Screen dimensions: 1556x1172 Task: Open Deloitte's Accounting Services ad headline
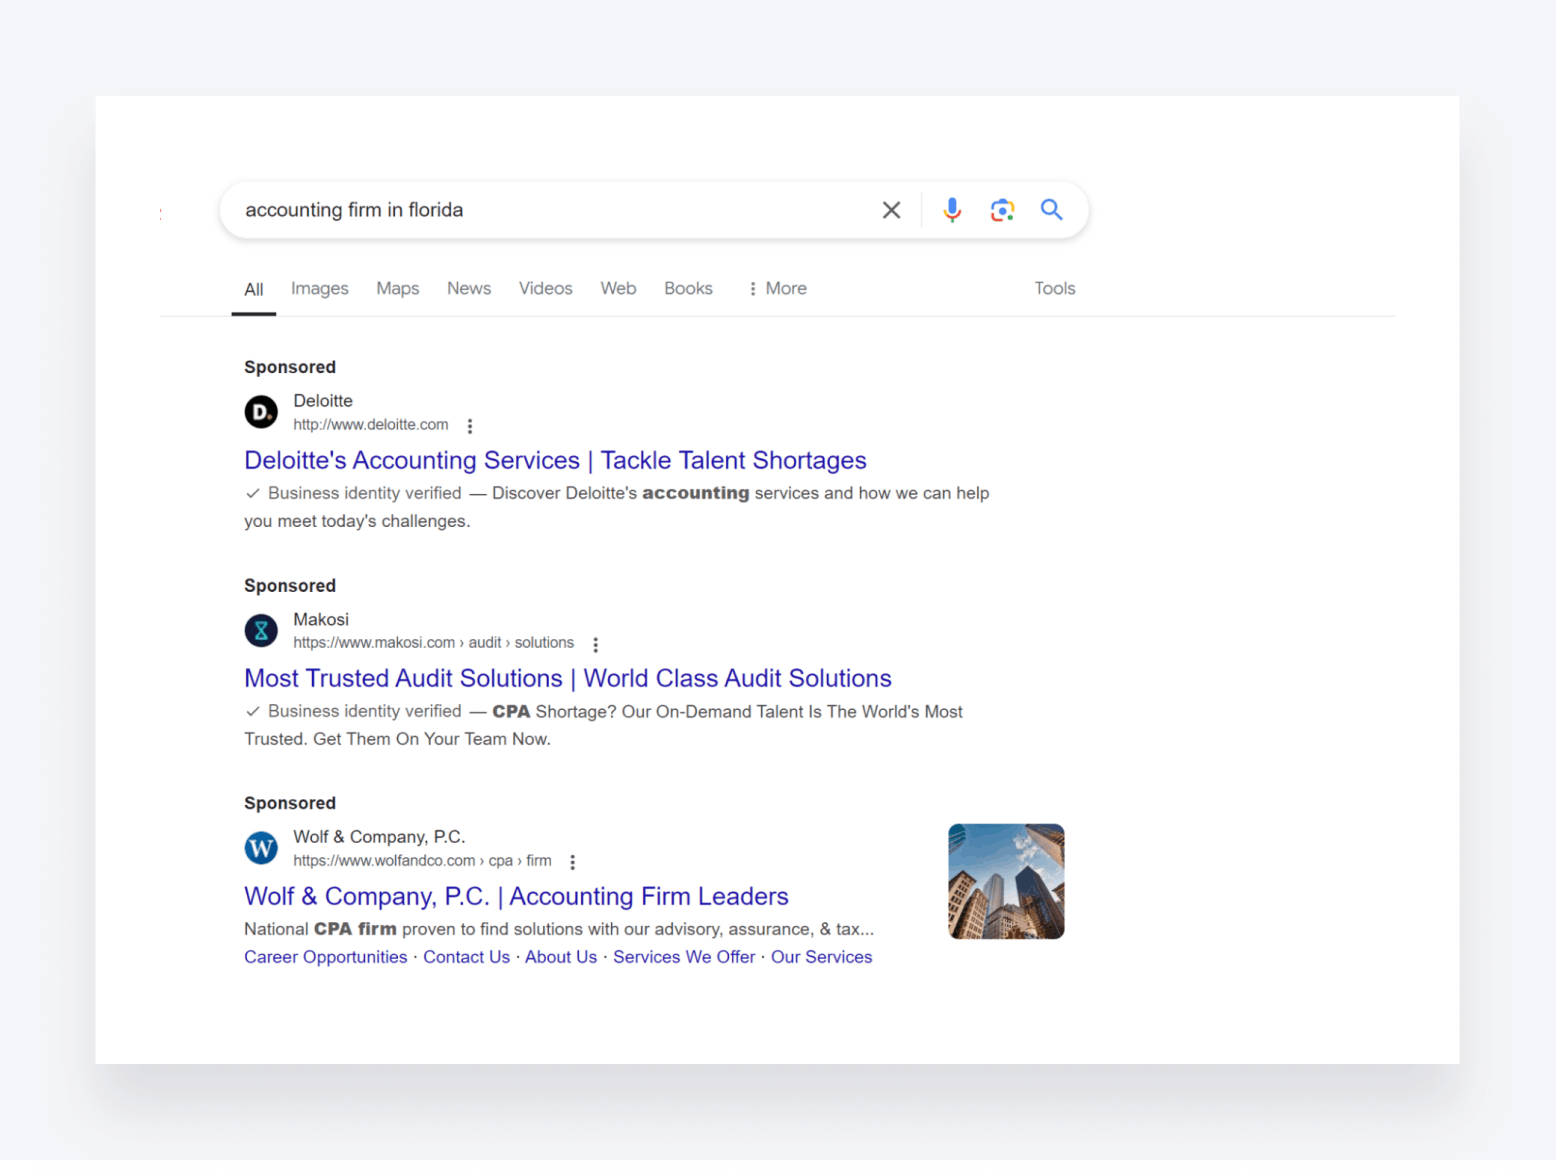tap(555, 461)
